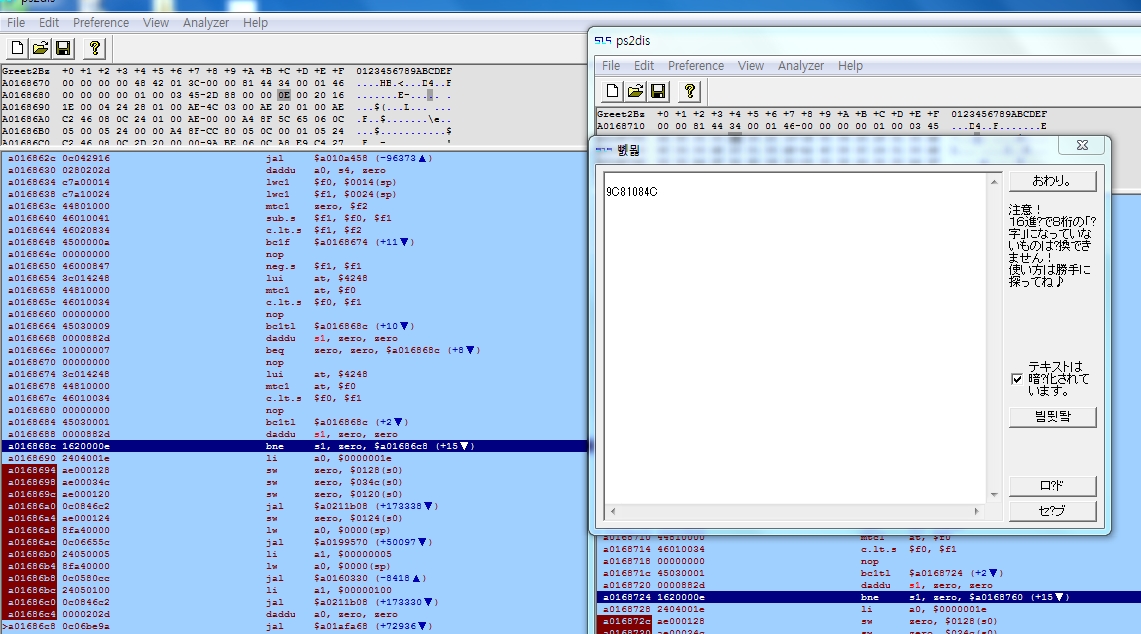Viewport: 1141px width, 634px height.
Task: Click hex dump row A0168690 in left window
Action: click(x=227, y=107)
